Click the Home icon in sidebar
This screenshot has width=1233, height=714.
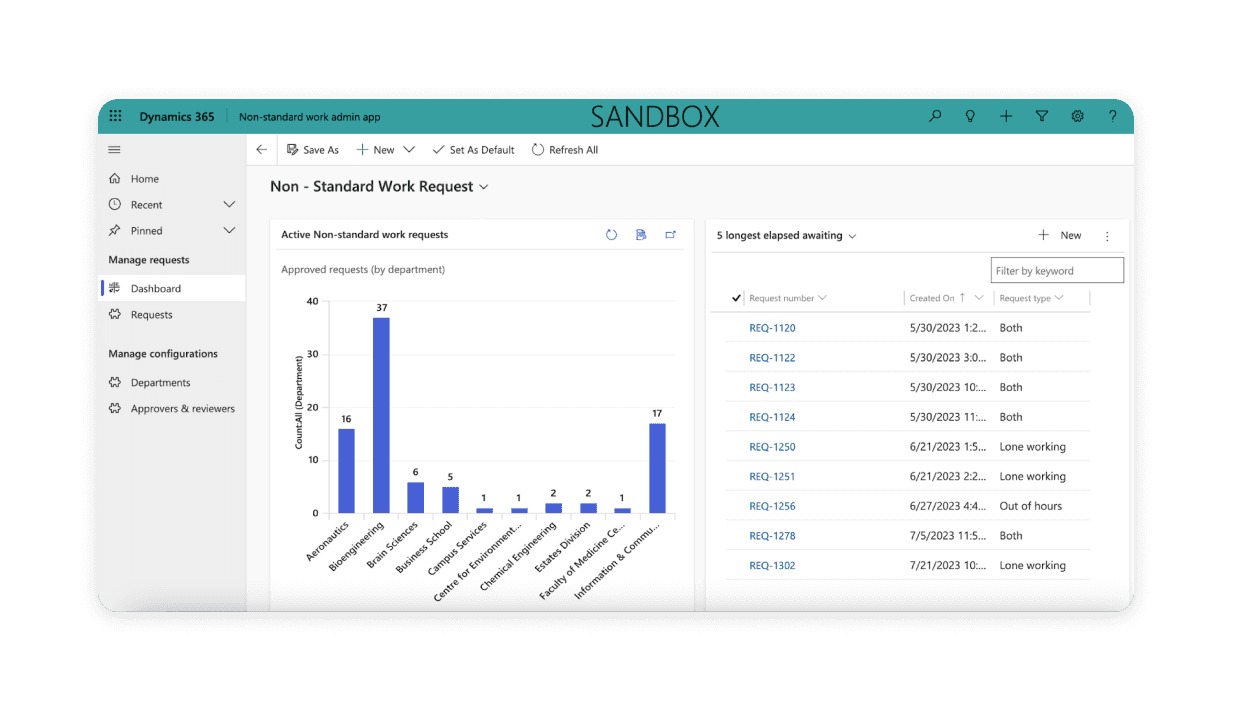coord(114,179)
